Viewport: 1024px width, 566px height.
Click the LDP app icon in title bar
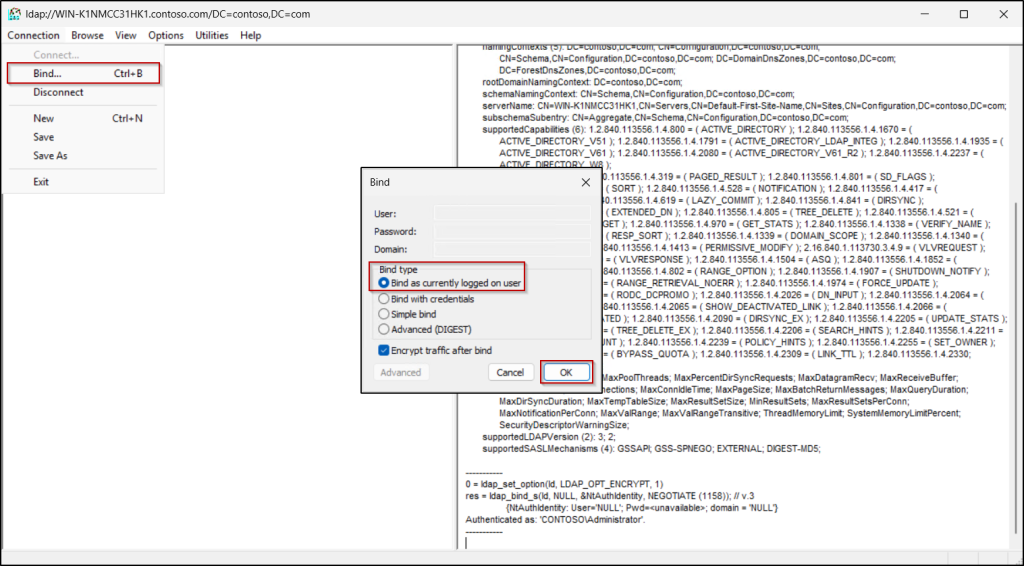(x=15, y=14)
